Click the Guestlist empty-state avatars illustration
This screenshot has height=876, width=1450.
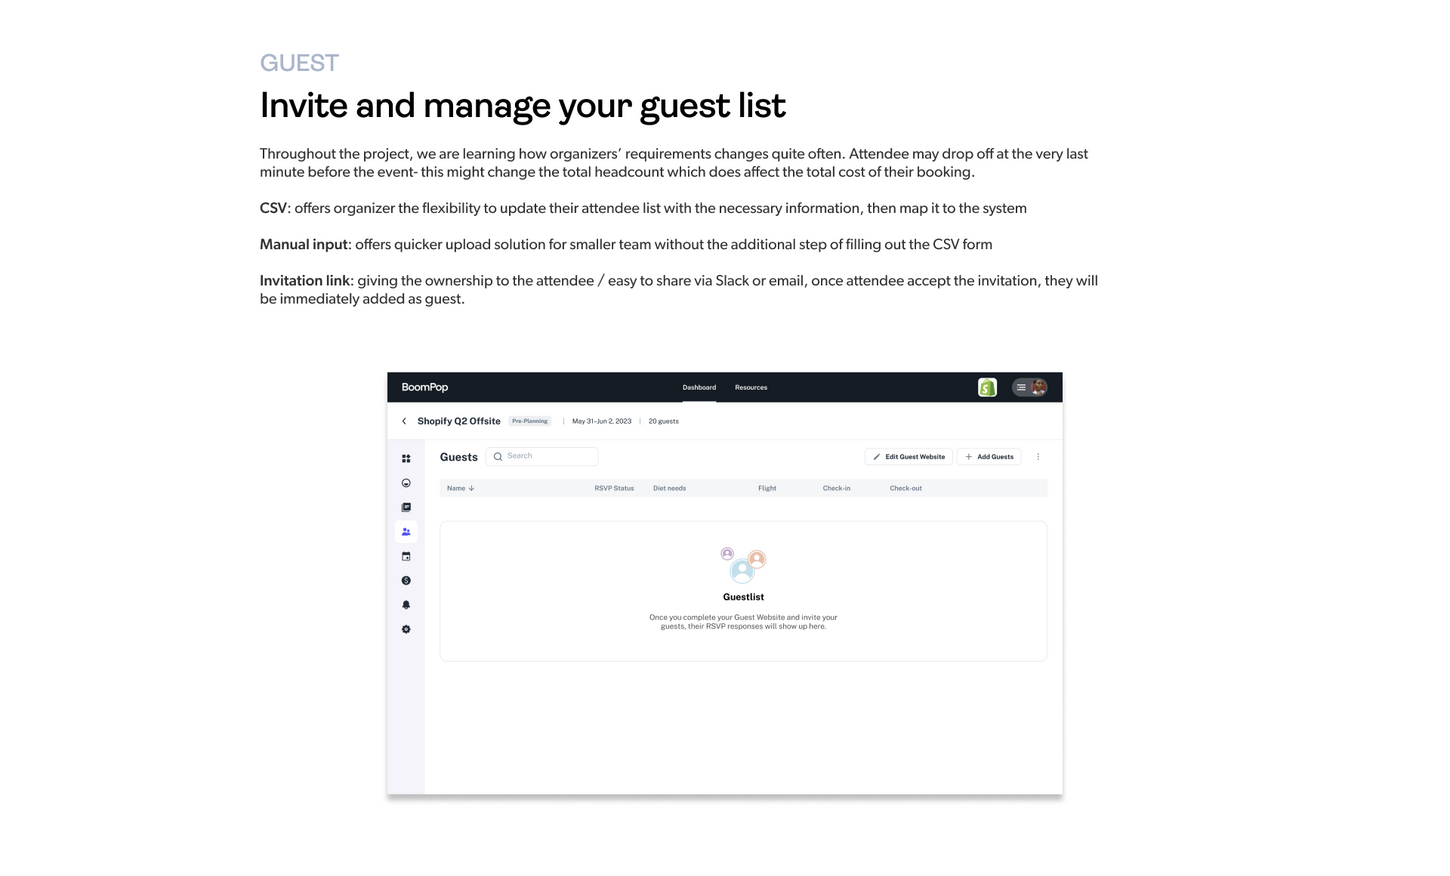(x=743, y=565)
